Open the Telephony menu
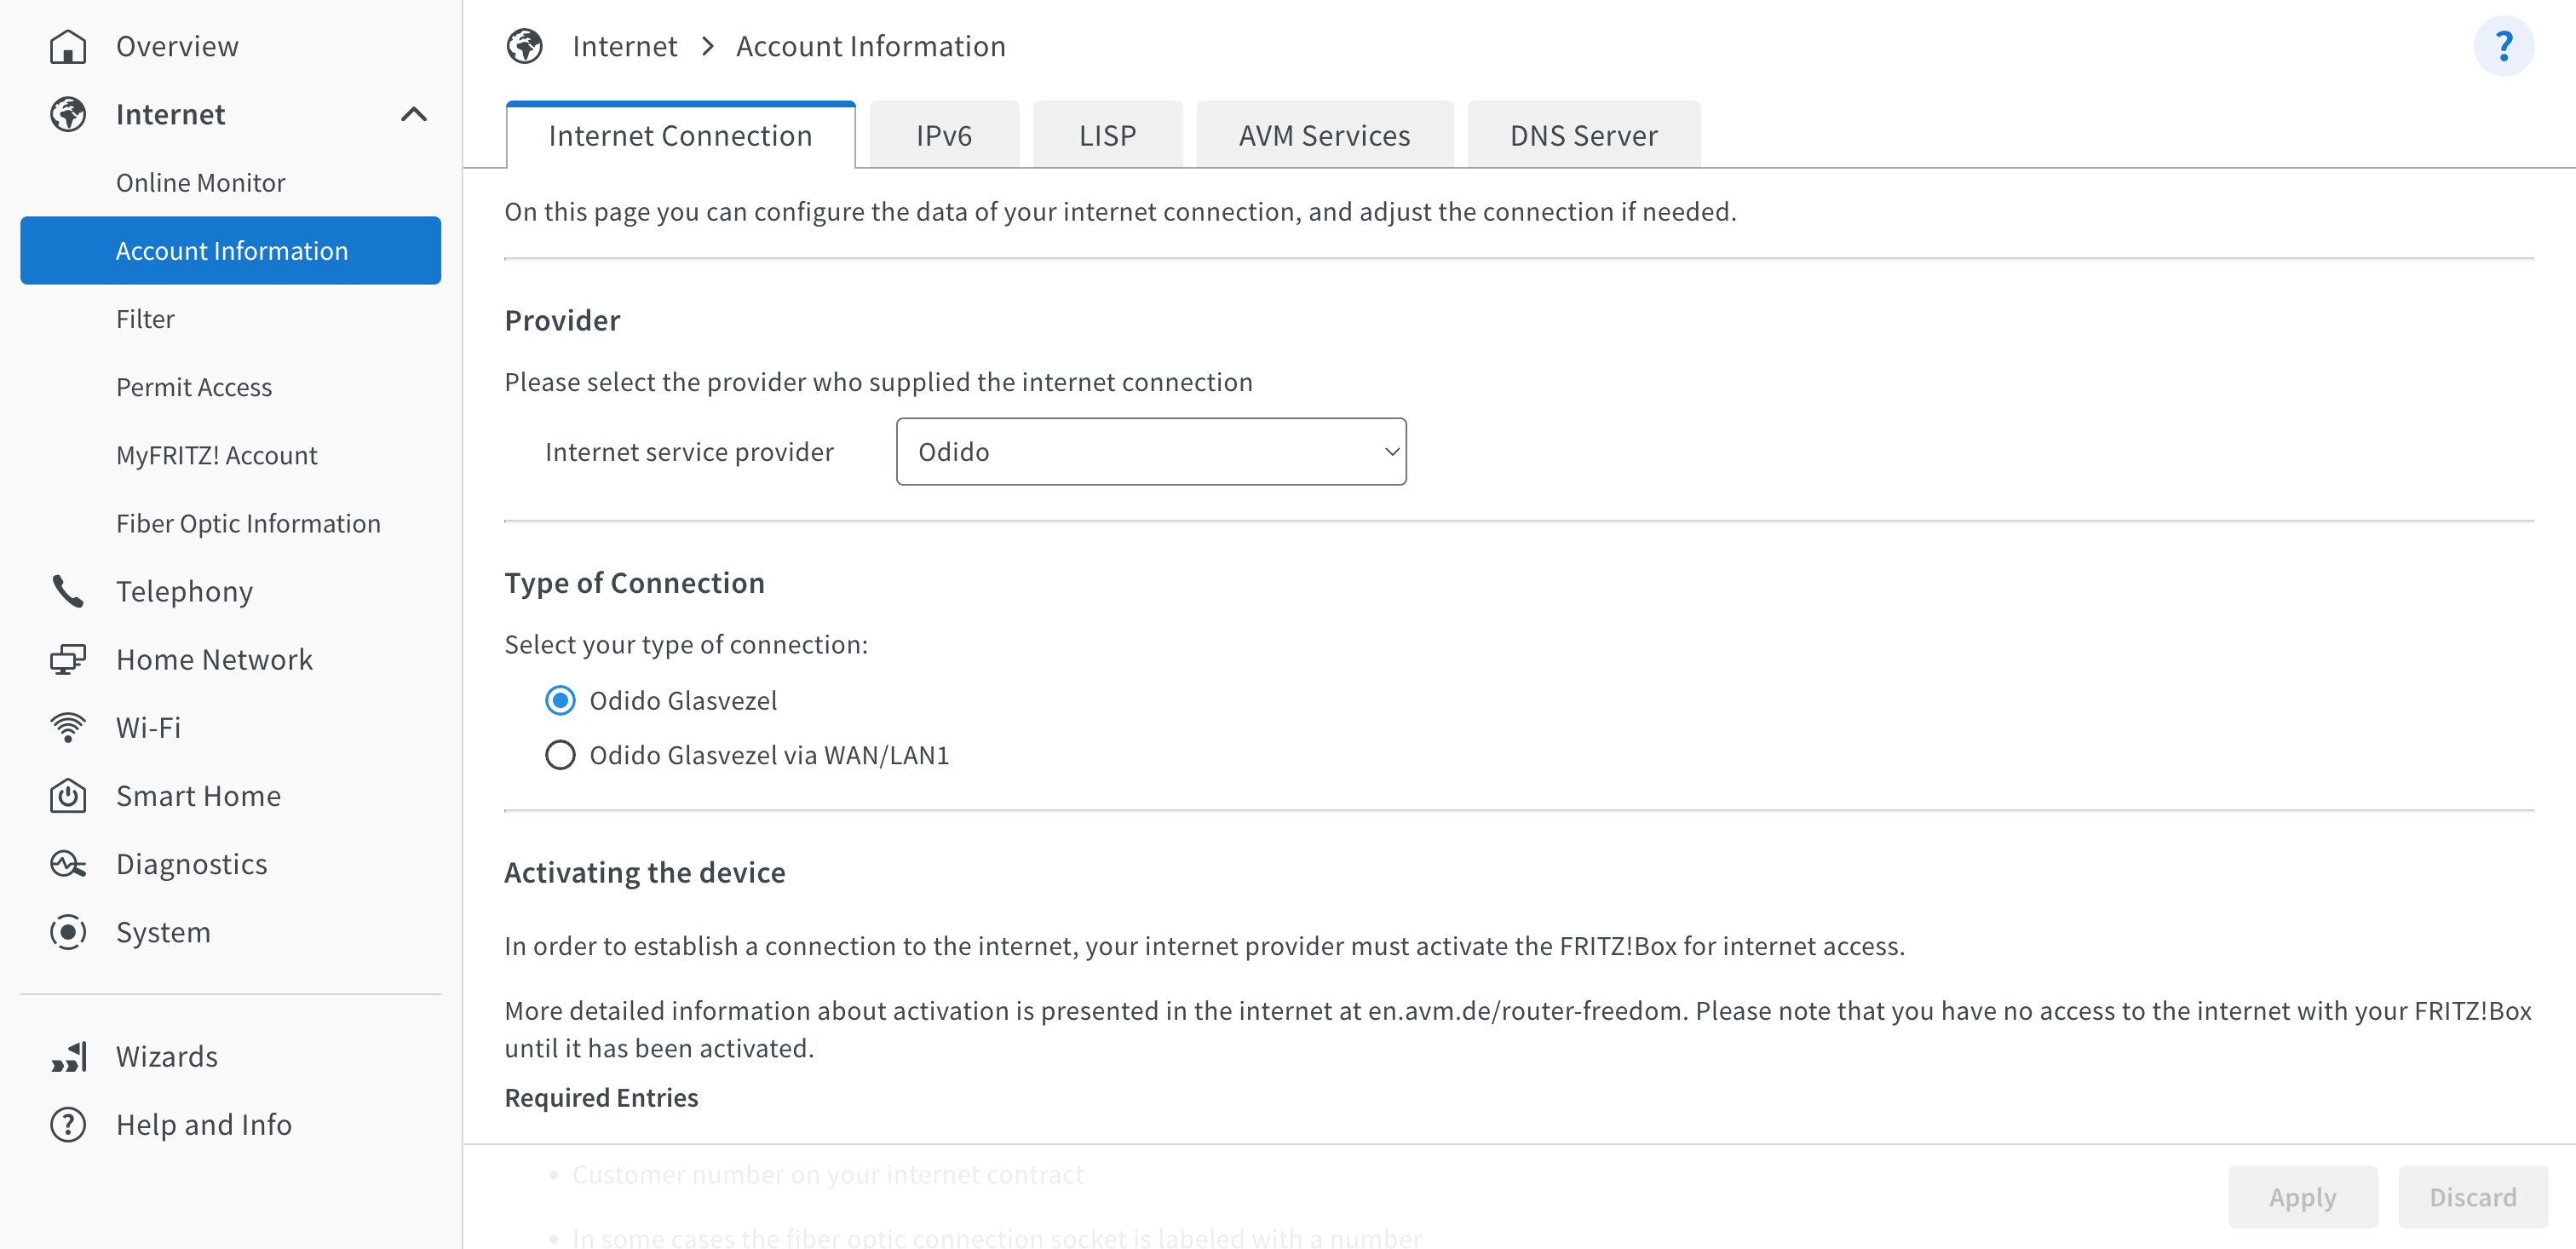Viewport: 2576px width, 1249px height. point(230,591)
